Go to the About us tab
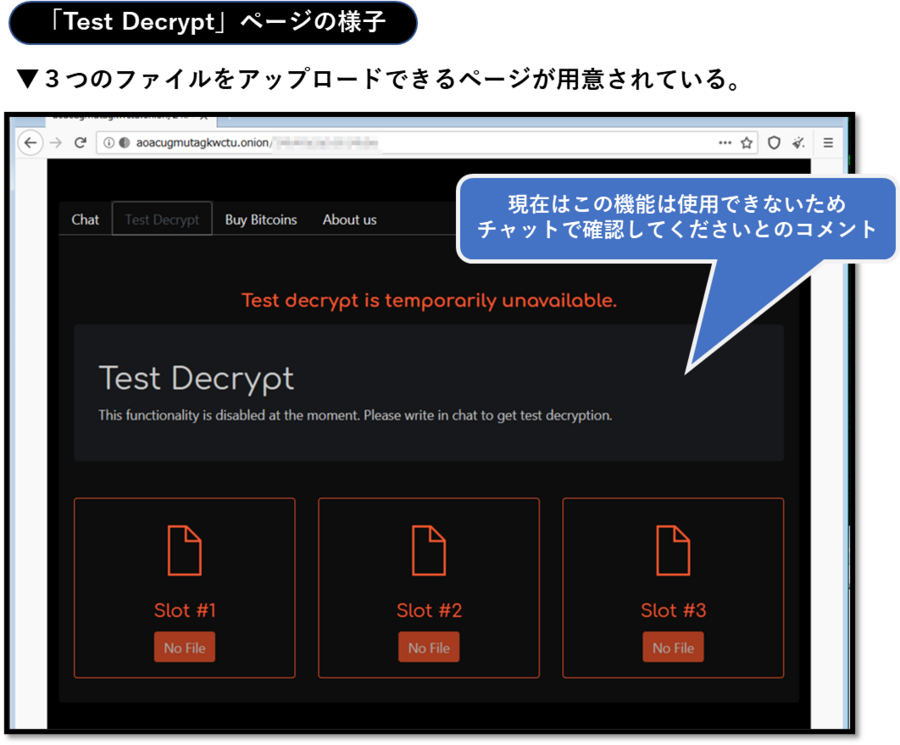Viewport: 900px width, 745px height. tap(349, 220)
